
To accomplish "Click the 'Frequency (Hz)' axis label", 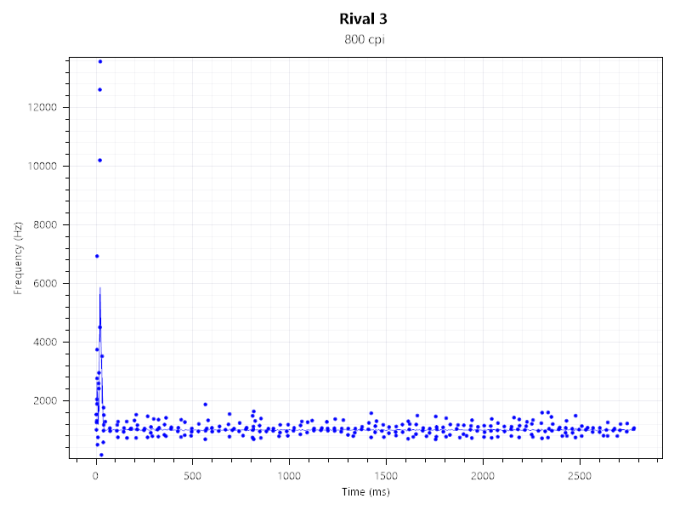I will click(18, 258).
